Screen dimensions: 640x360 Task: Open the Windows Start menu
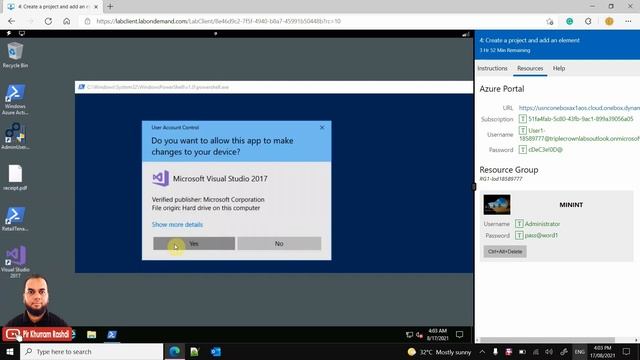point(10,351)
